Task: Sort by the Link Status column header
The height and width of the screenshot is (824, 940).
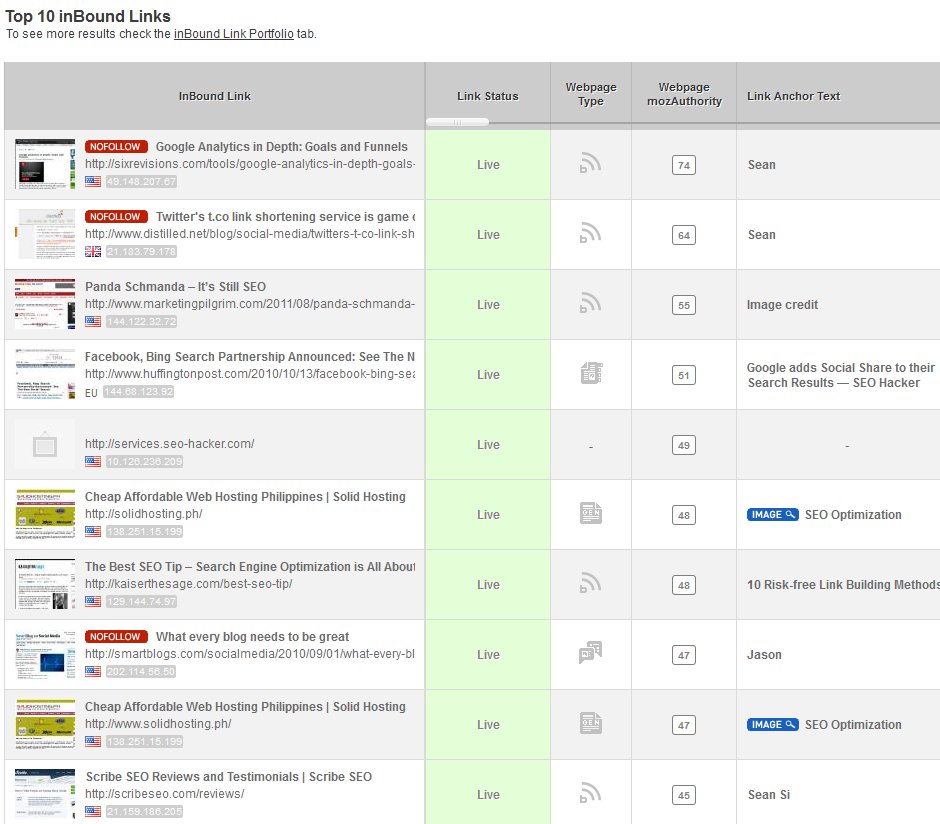Action: pyautogui.click(x=488, y=96)
